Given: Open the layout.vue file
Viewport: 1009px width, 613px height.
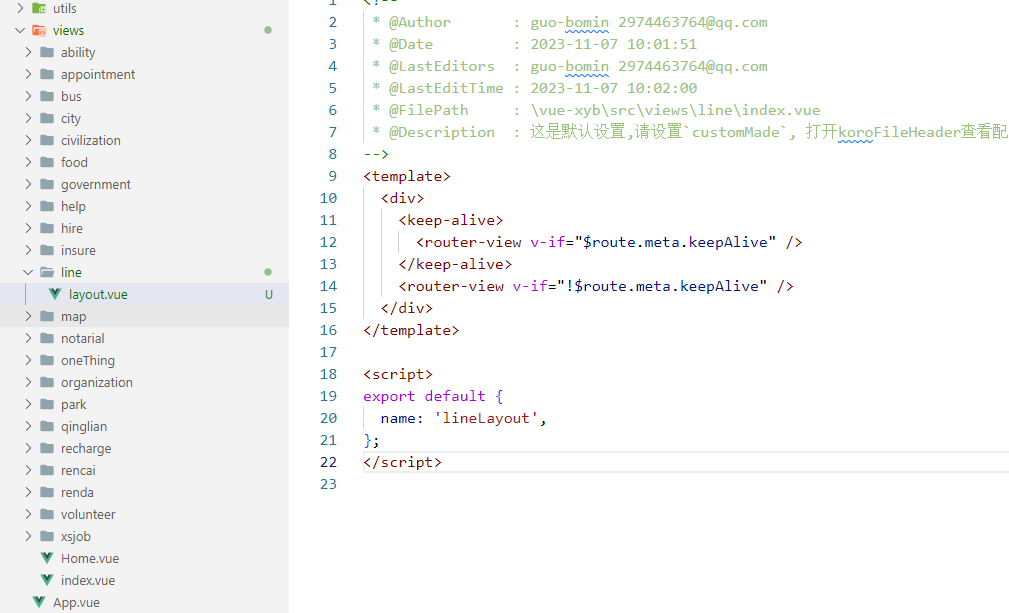Looking at the screenshot, I should point(98,295).
